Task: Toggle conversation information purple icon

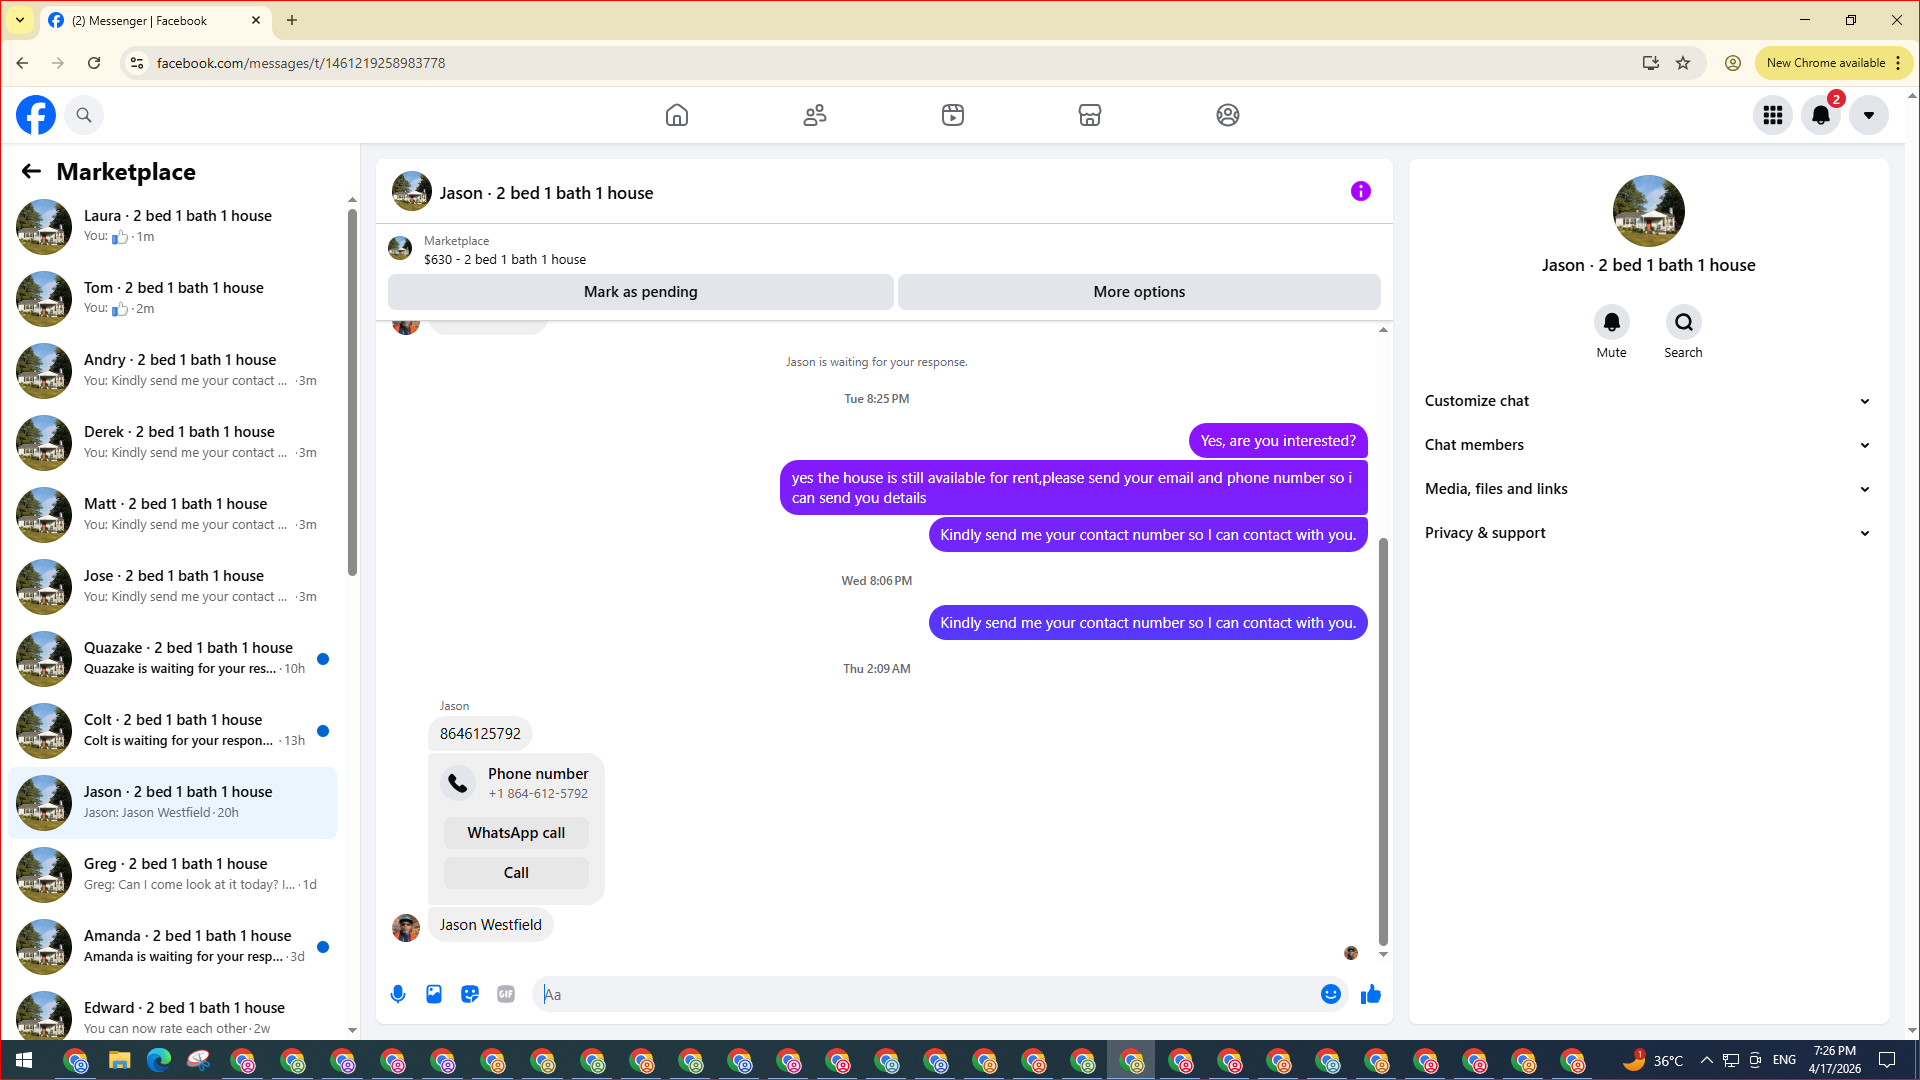Action: [1360, 191]
